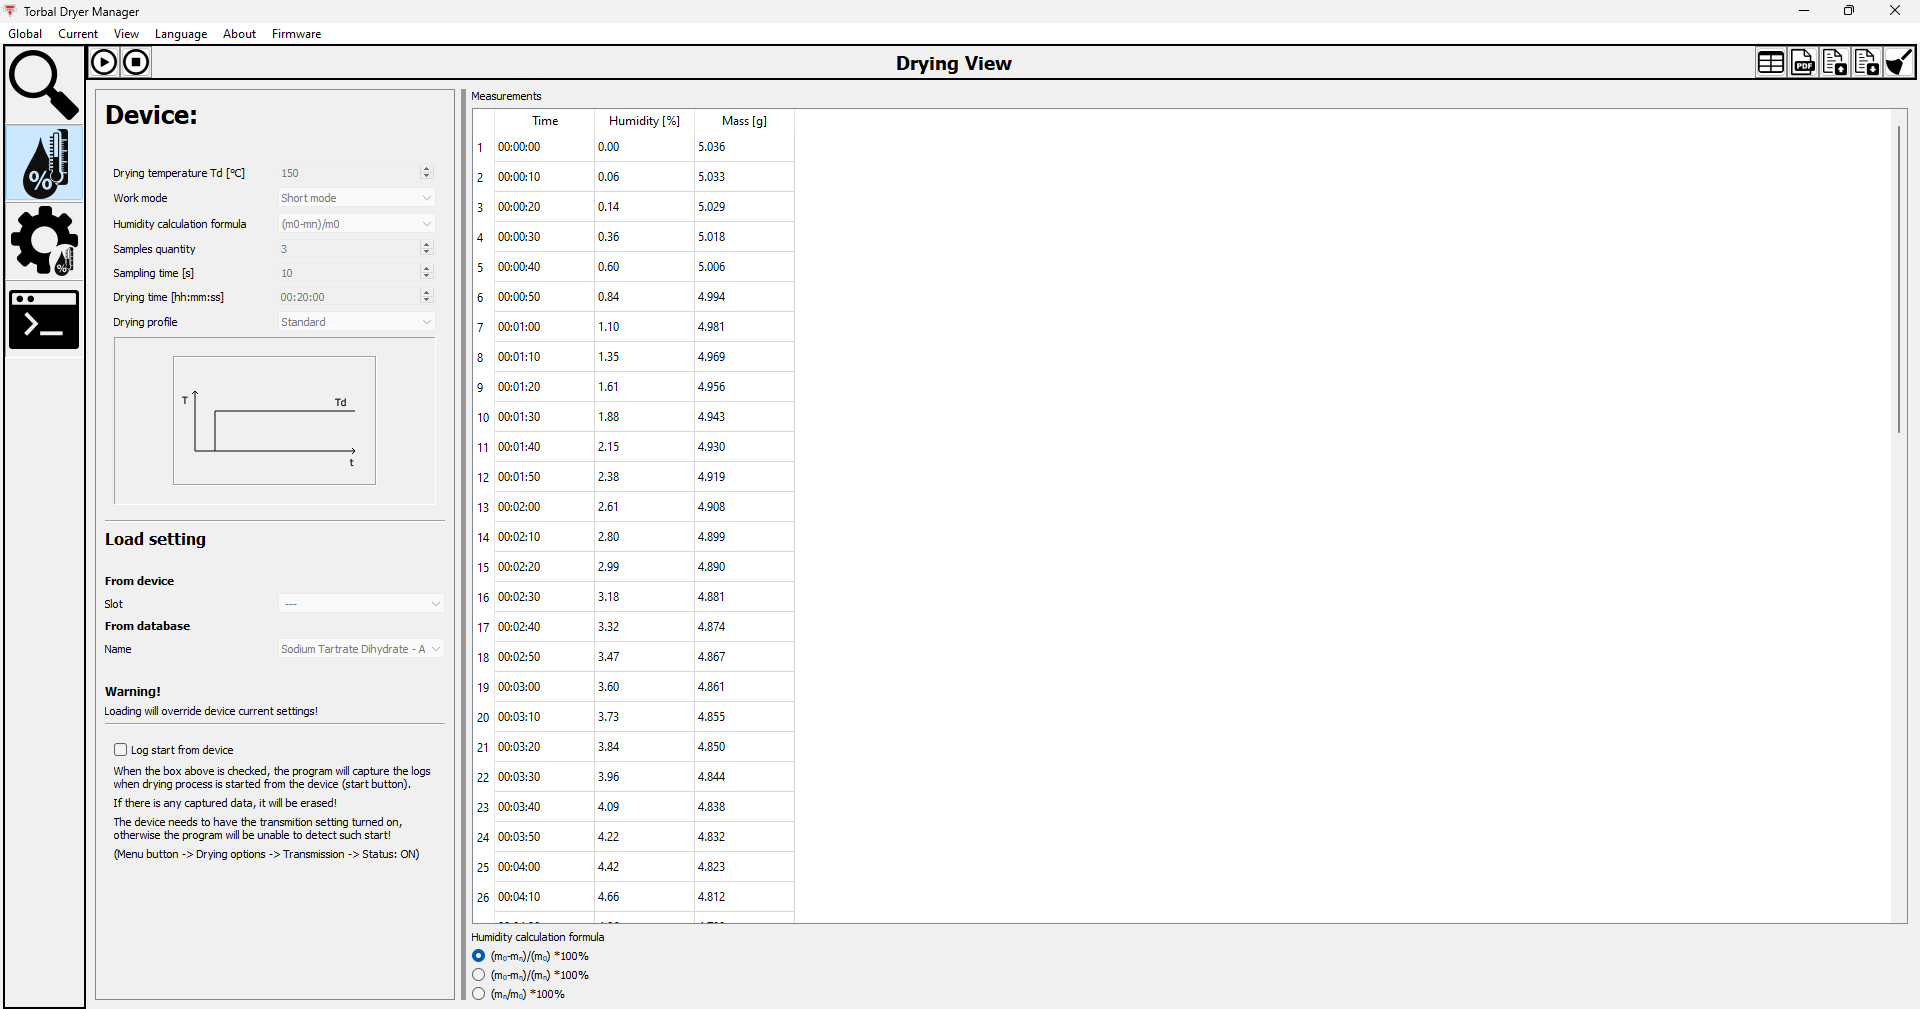Open the Current menu
Image resolution: width=1920 pixels, height=1009 pixels.
pyautogui.click(x=78, y=34)
